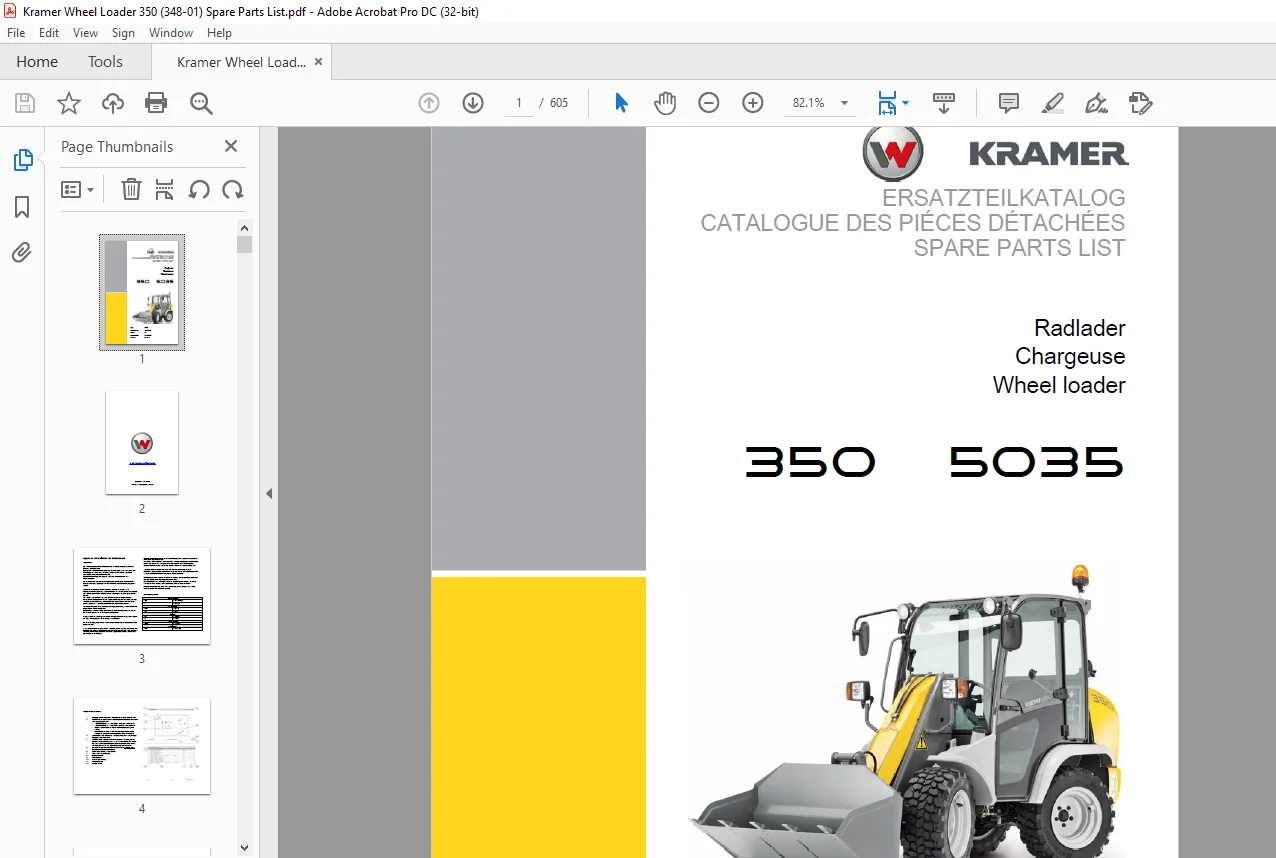Delete selected page with trash icon
This screenshot has width=1276, height=858.
pos(131,189)
